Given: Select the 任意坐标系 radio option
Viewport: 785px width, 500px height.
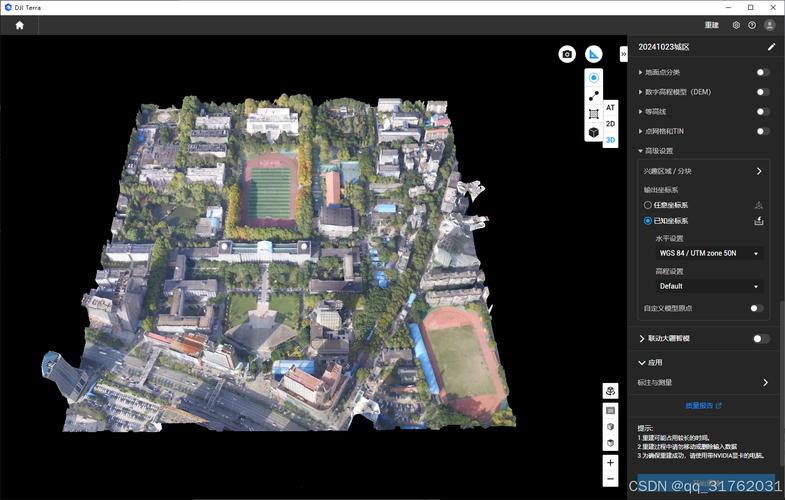Looking at the screenshot, I should [647, 205].
